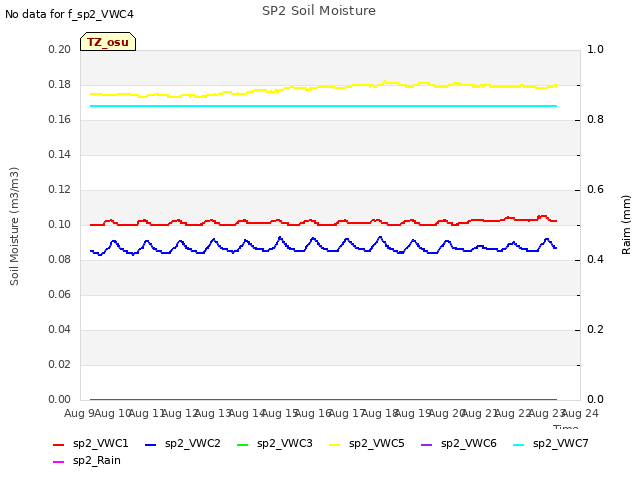Click the 0.04 left axis tick label
The height and width of the screenshot is (480, 640).
60,329
